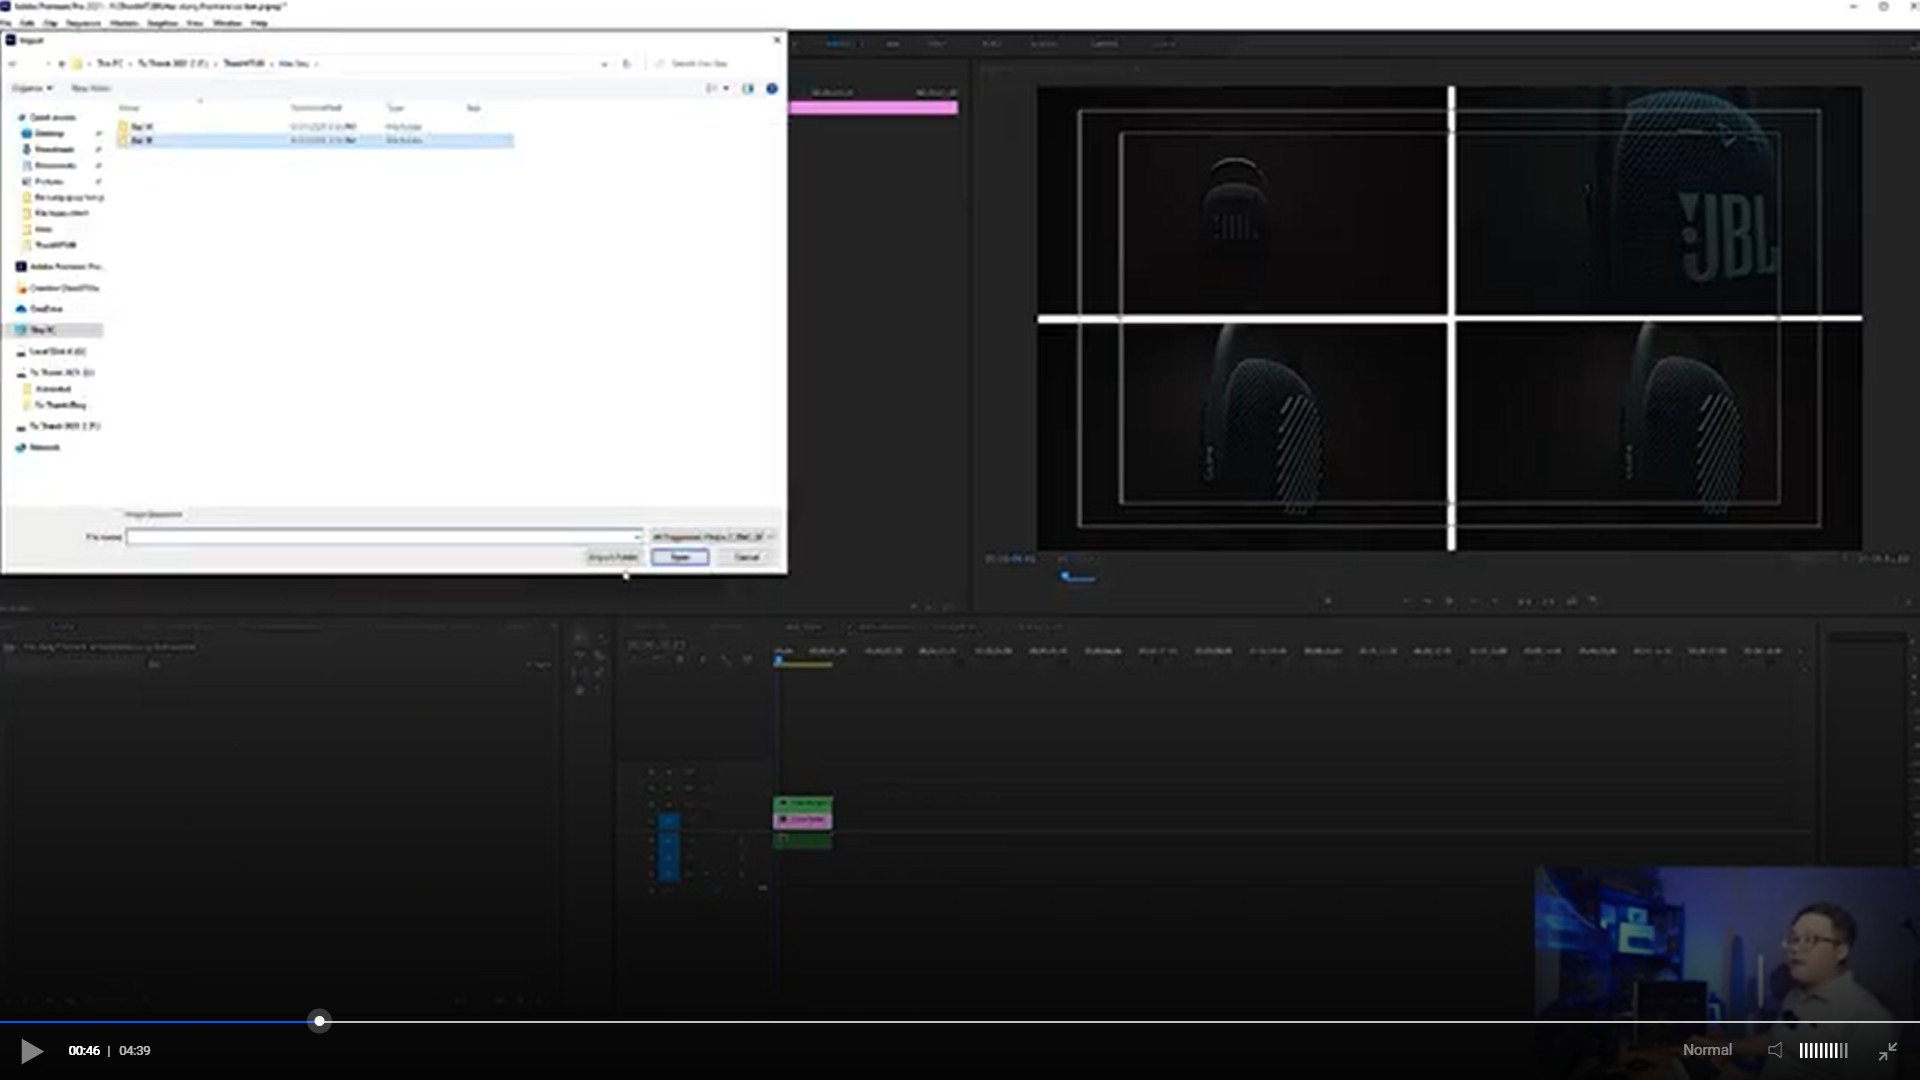Change the view layout icon in Import dialog
The height and width of the screenshot is (1080, 1920).
712,88
